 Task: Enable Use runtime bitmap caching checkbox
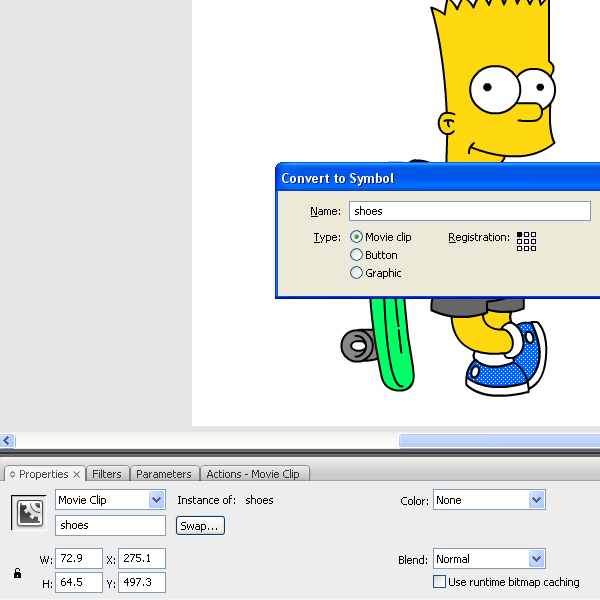439,582
